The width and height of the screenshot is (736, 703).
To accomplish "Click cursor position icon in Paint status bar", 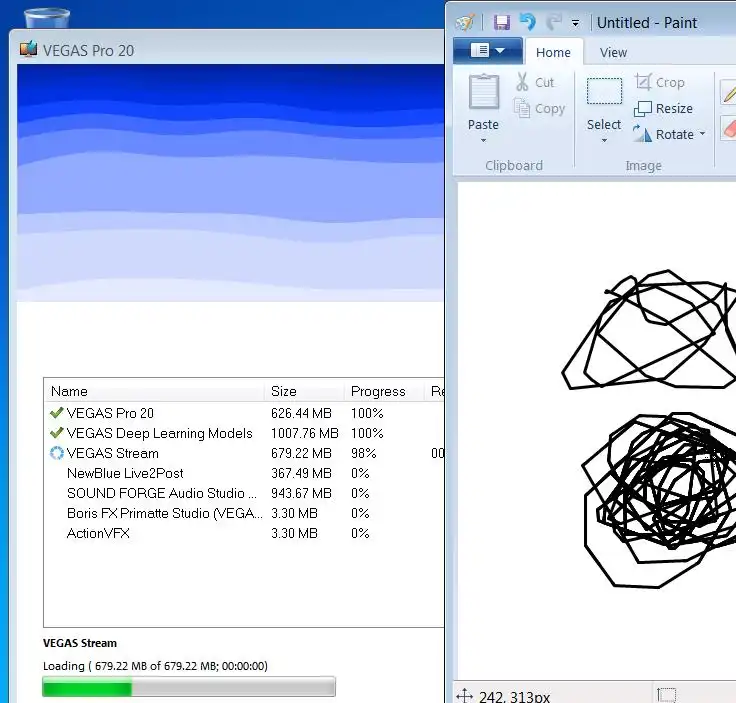I will coord(465,695).
